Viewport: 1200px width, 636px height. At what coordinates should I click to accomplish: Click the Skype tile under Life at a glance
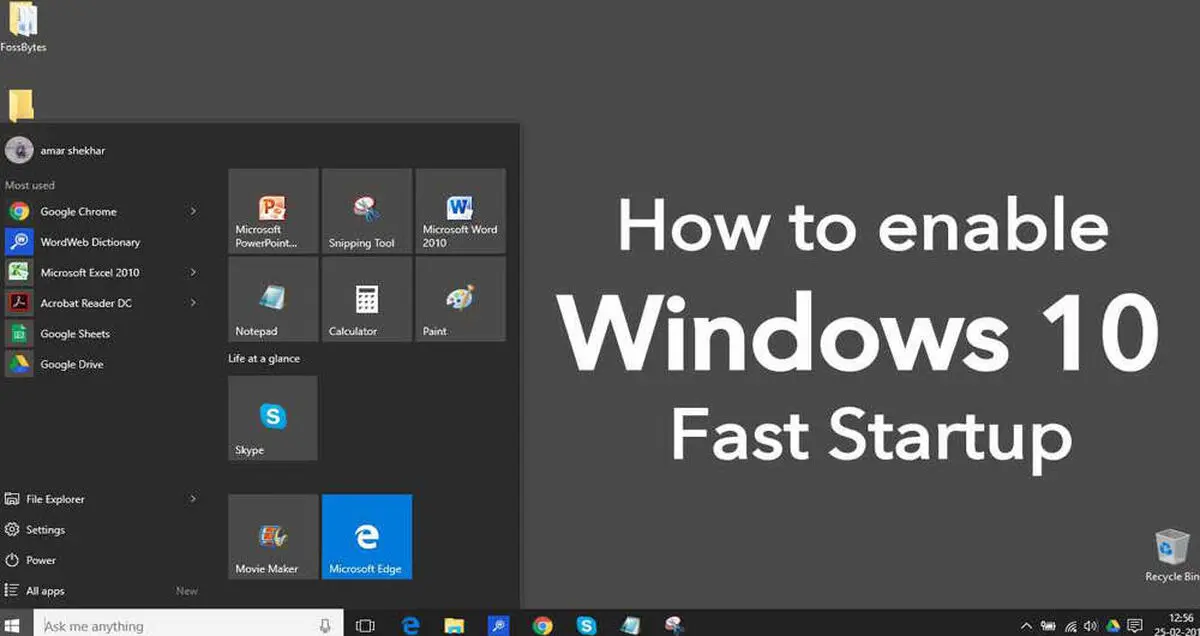[x=273, y=418]
